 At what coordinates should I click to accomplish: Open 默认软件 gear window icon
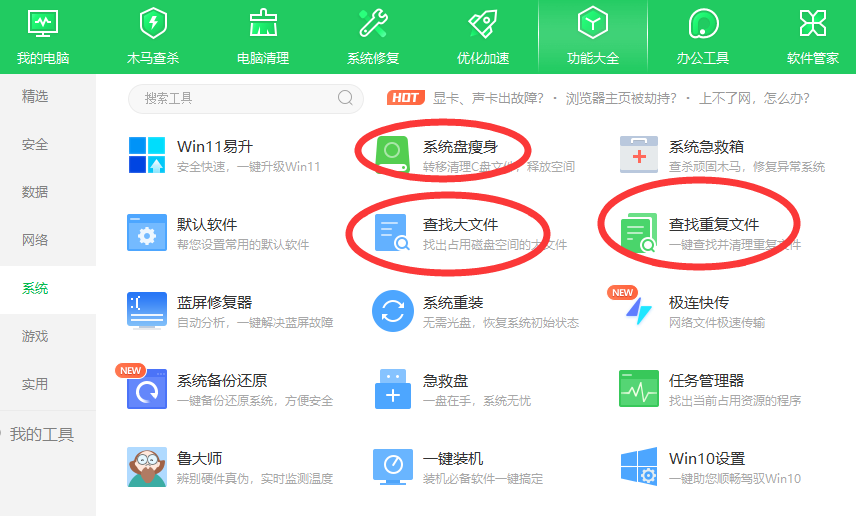(x=147, y=233)
